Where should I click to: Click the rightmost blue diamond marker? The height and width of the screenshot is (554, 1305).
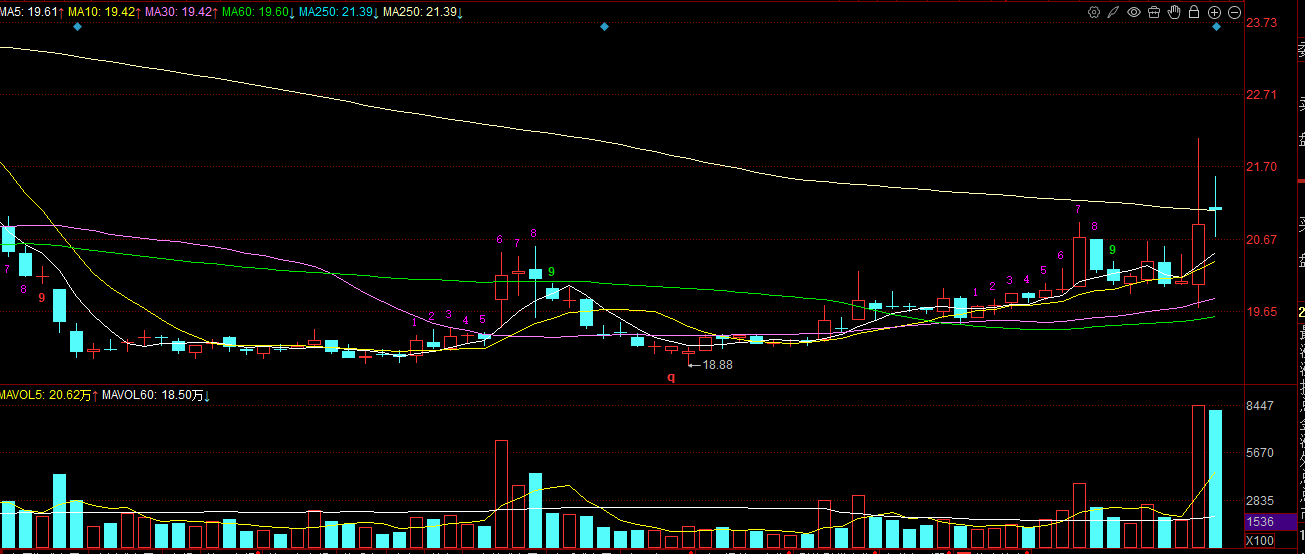pos(1216,27)
